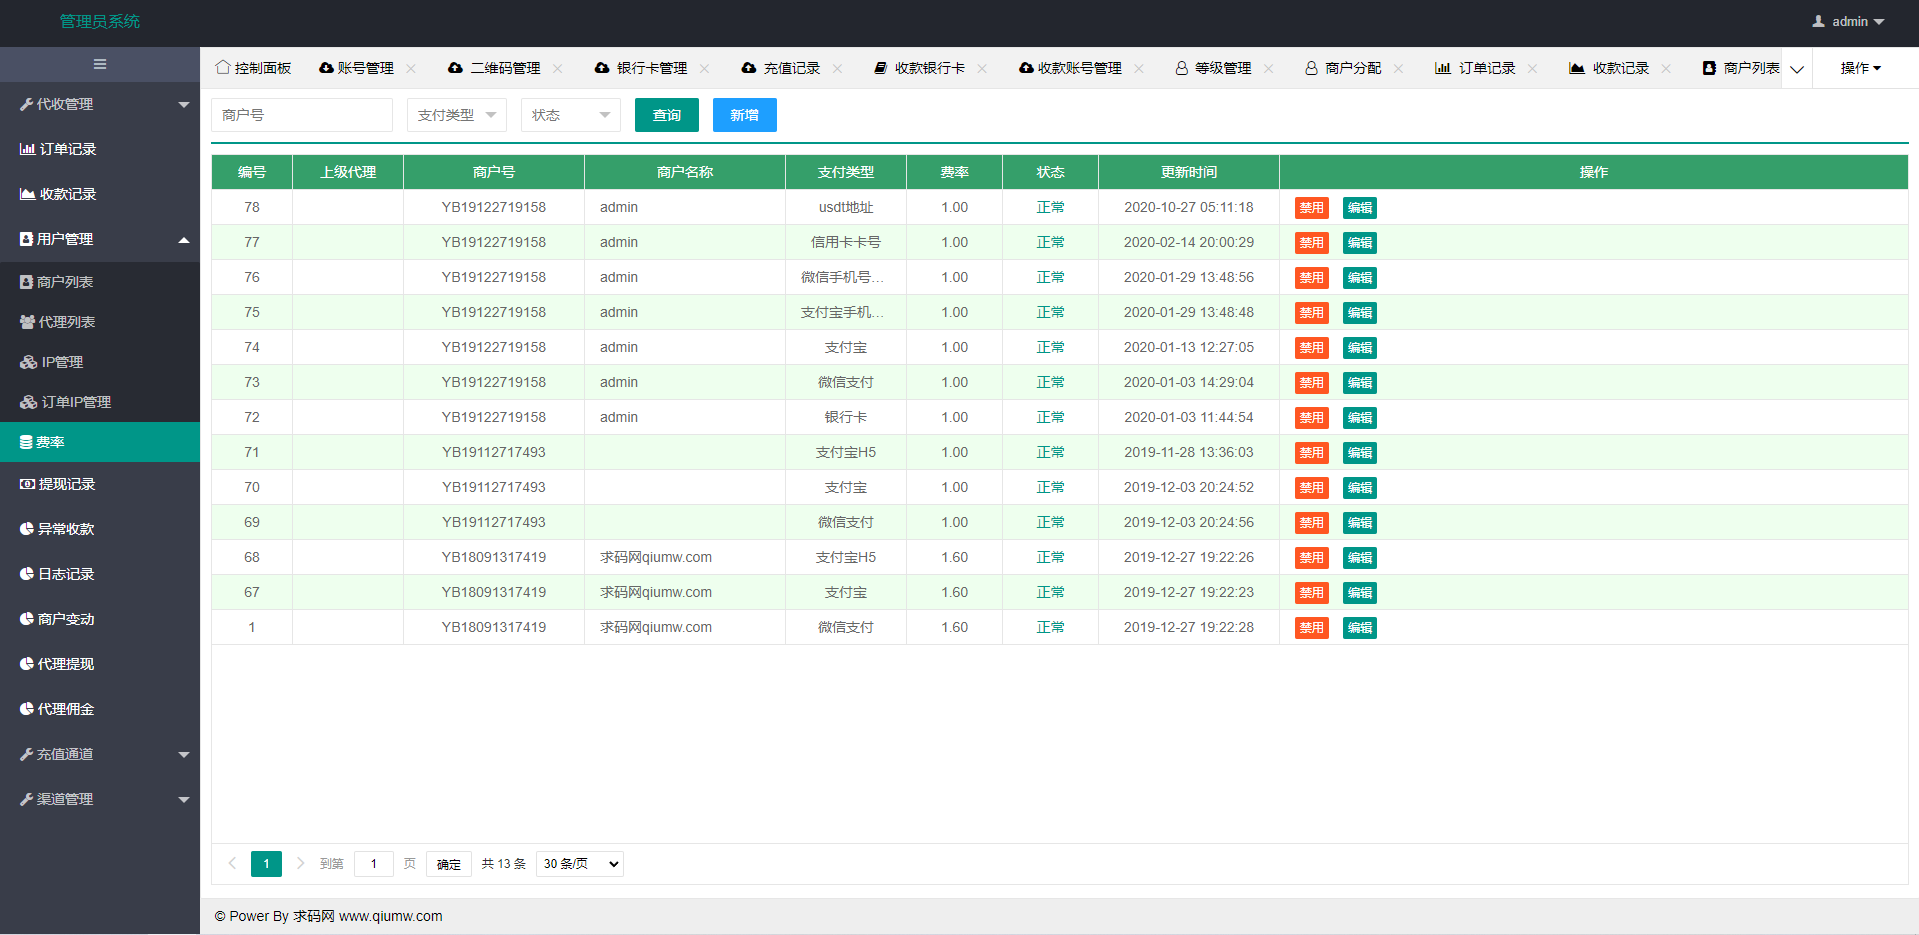Image resolution: width=1919 pixels, height=935 pixels.
Task: Click the pie icon beside 异常收款
Action: click(27, 529)
